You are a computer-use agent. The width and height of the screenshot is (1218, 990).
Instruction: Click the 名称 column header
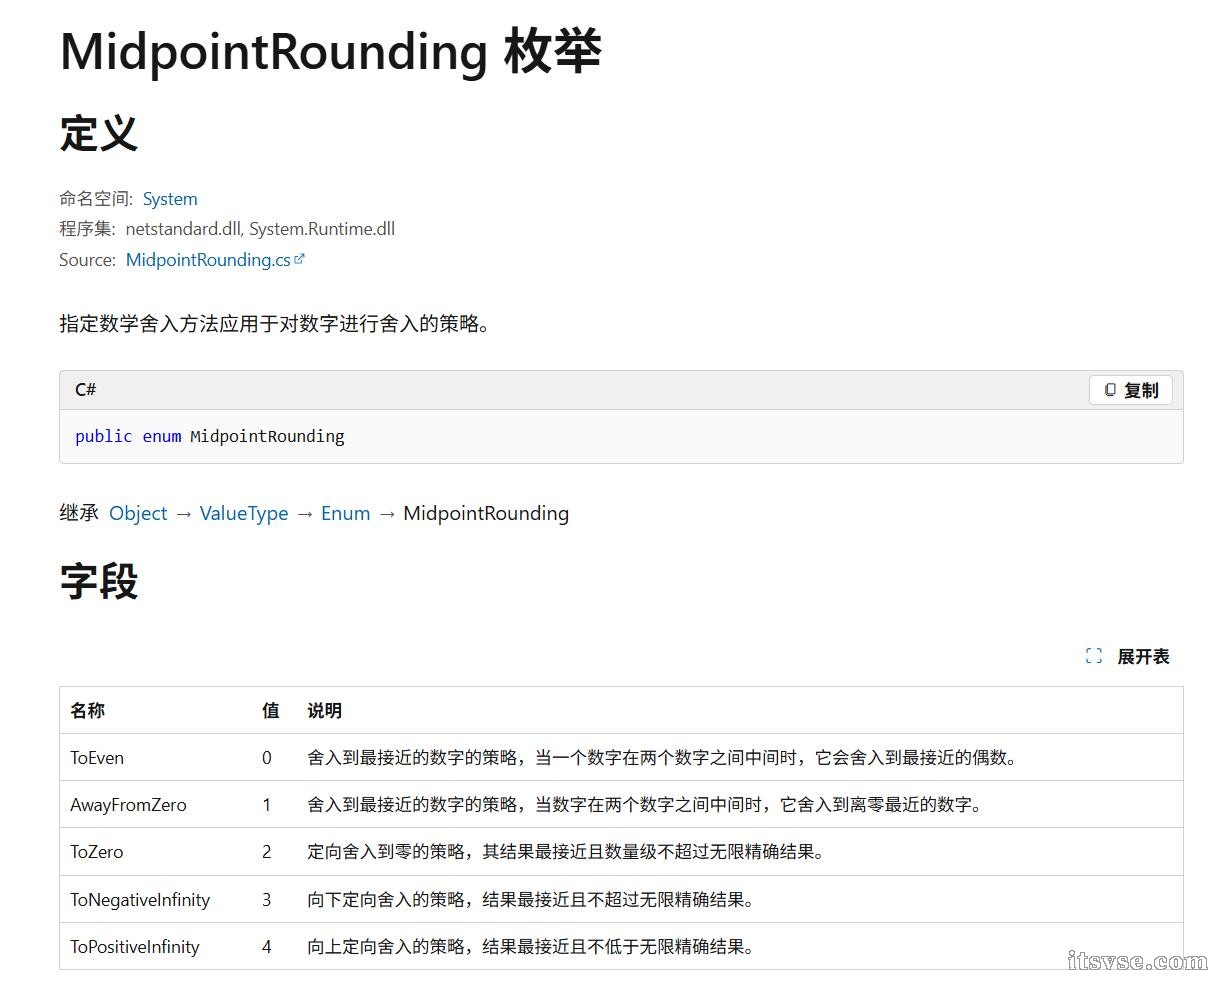click(x=87, y=710)
